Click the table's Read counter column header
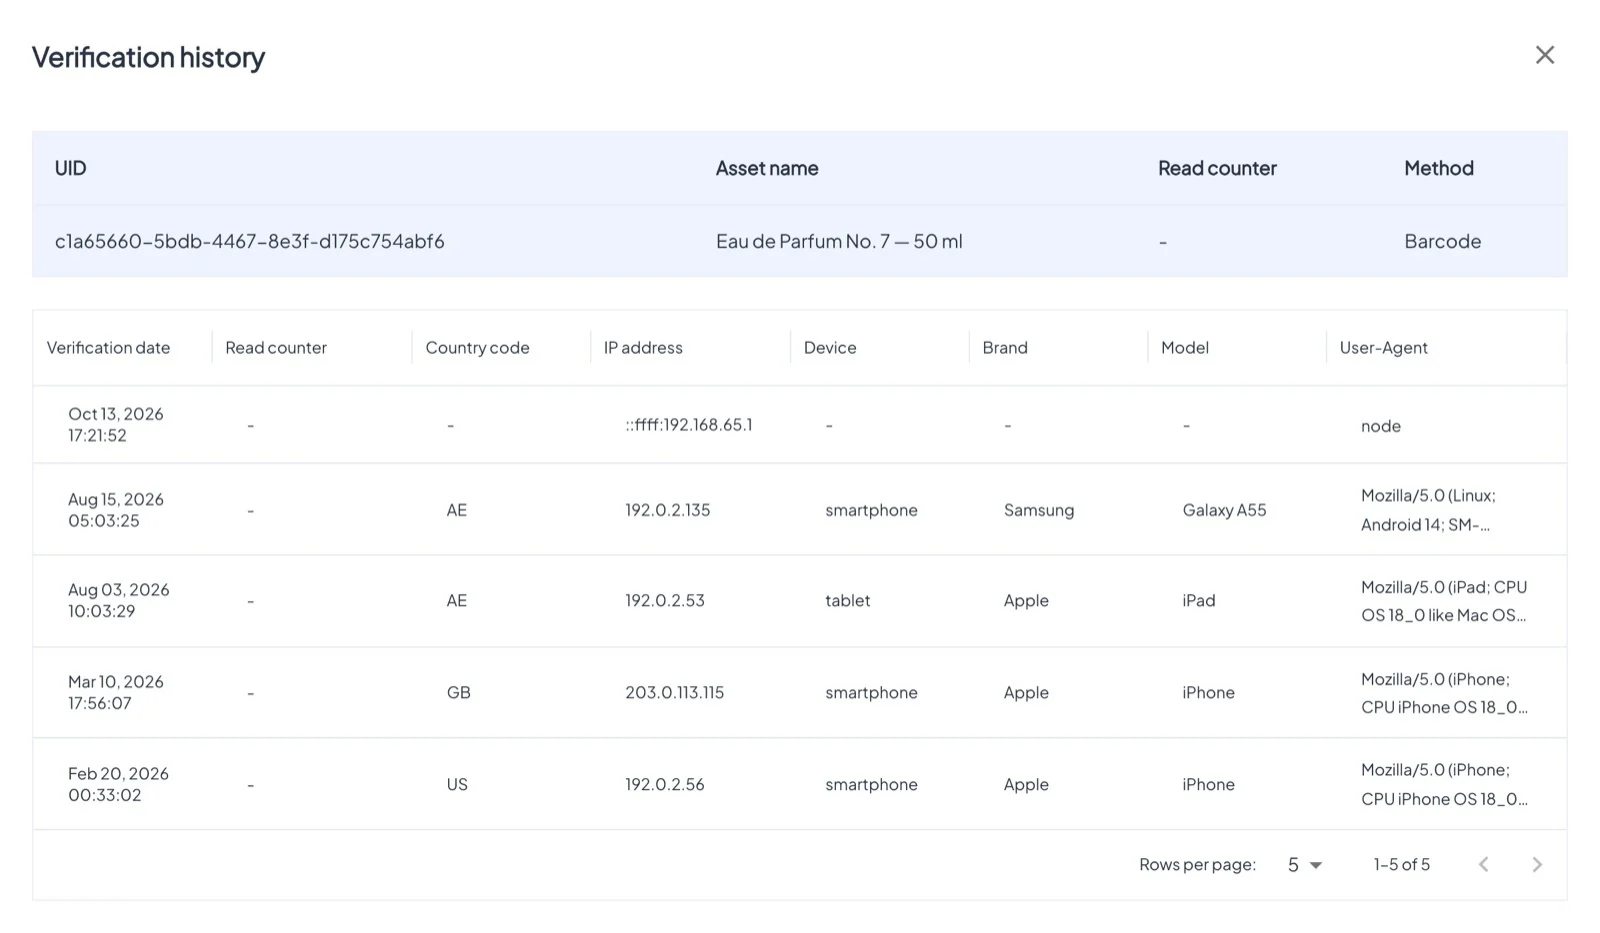This screenshot has height=933, width=1600. point(276,348)
